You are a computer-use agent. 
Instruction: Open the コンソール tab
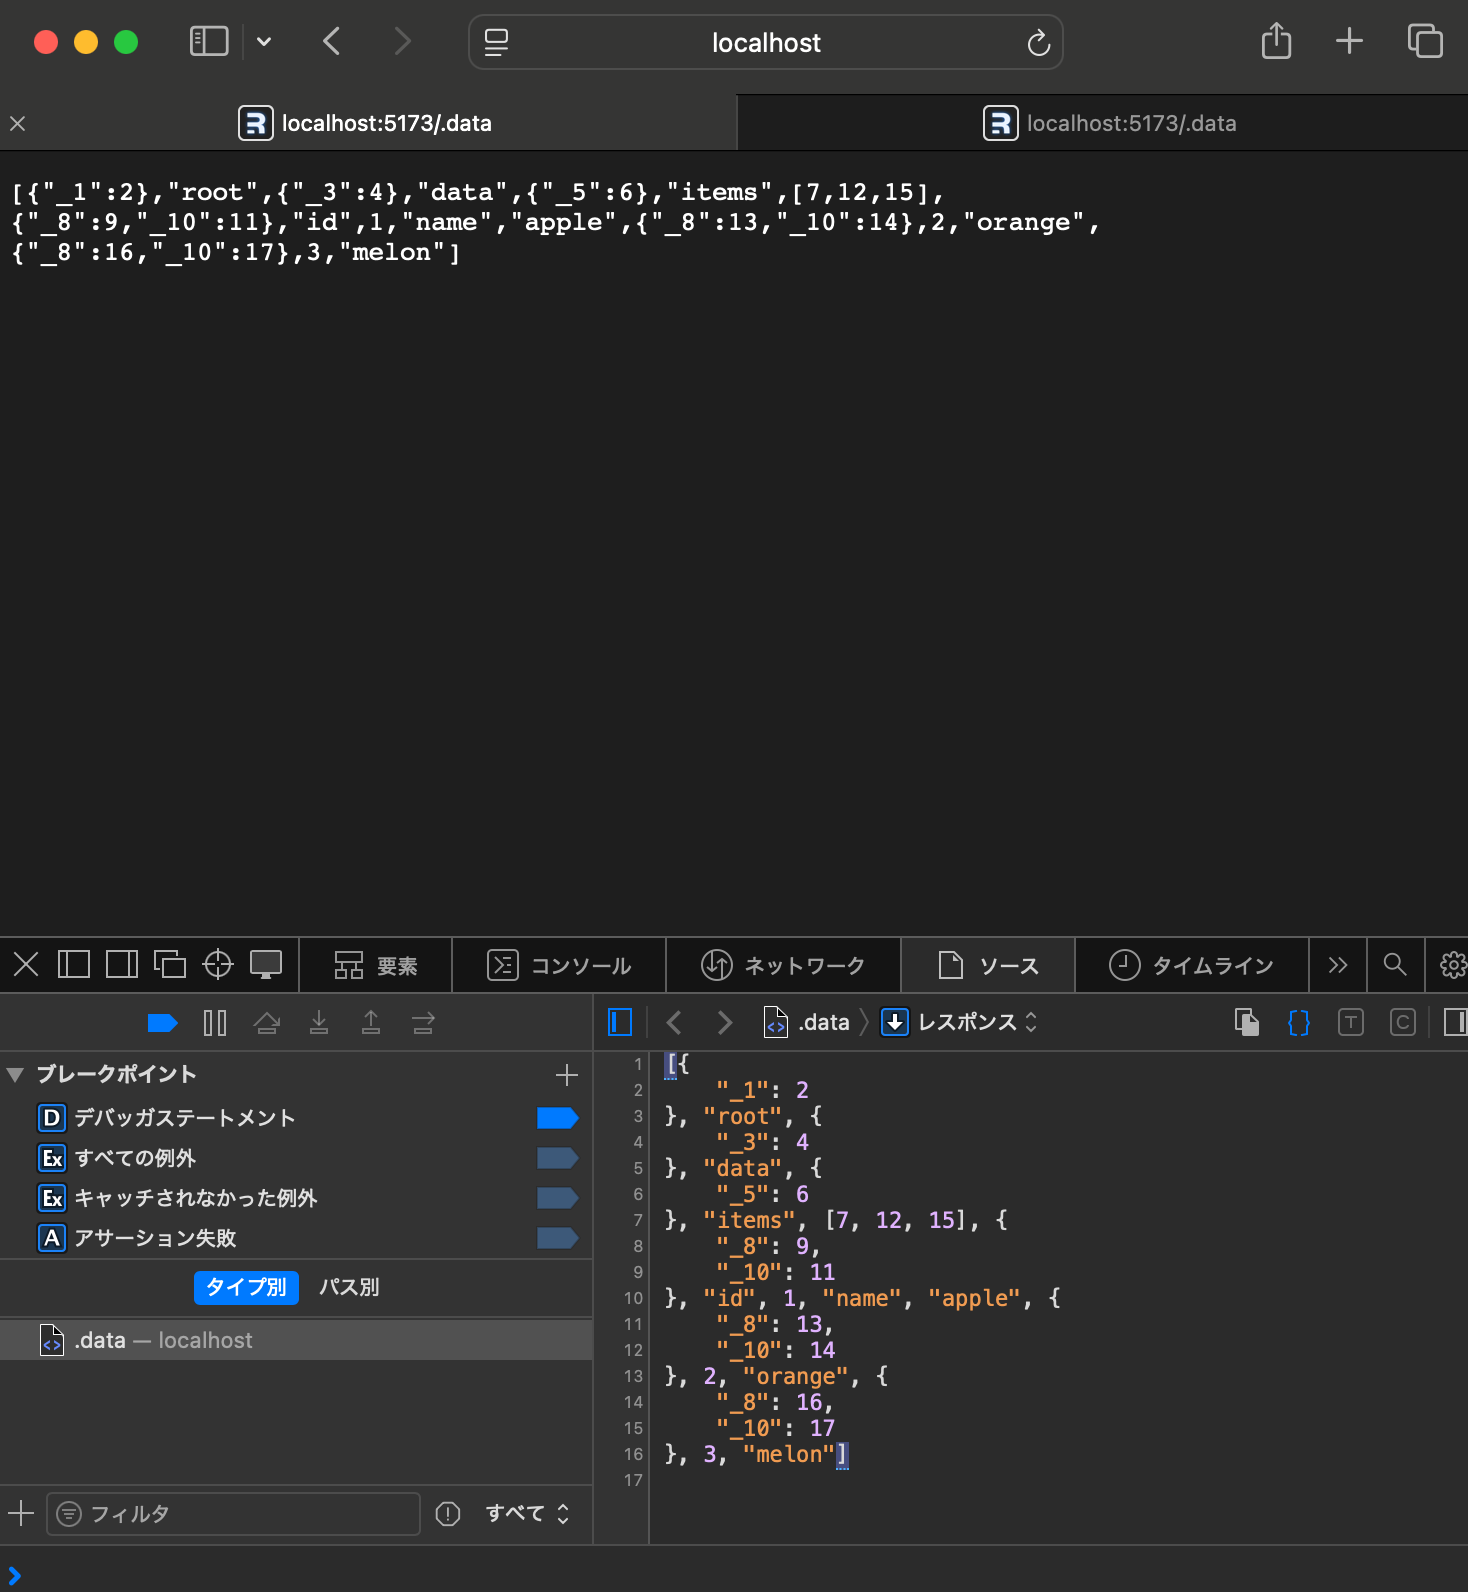[x=559, y=966]
